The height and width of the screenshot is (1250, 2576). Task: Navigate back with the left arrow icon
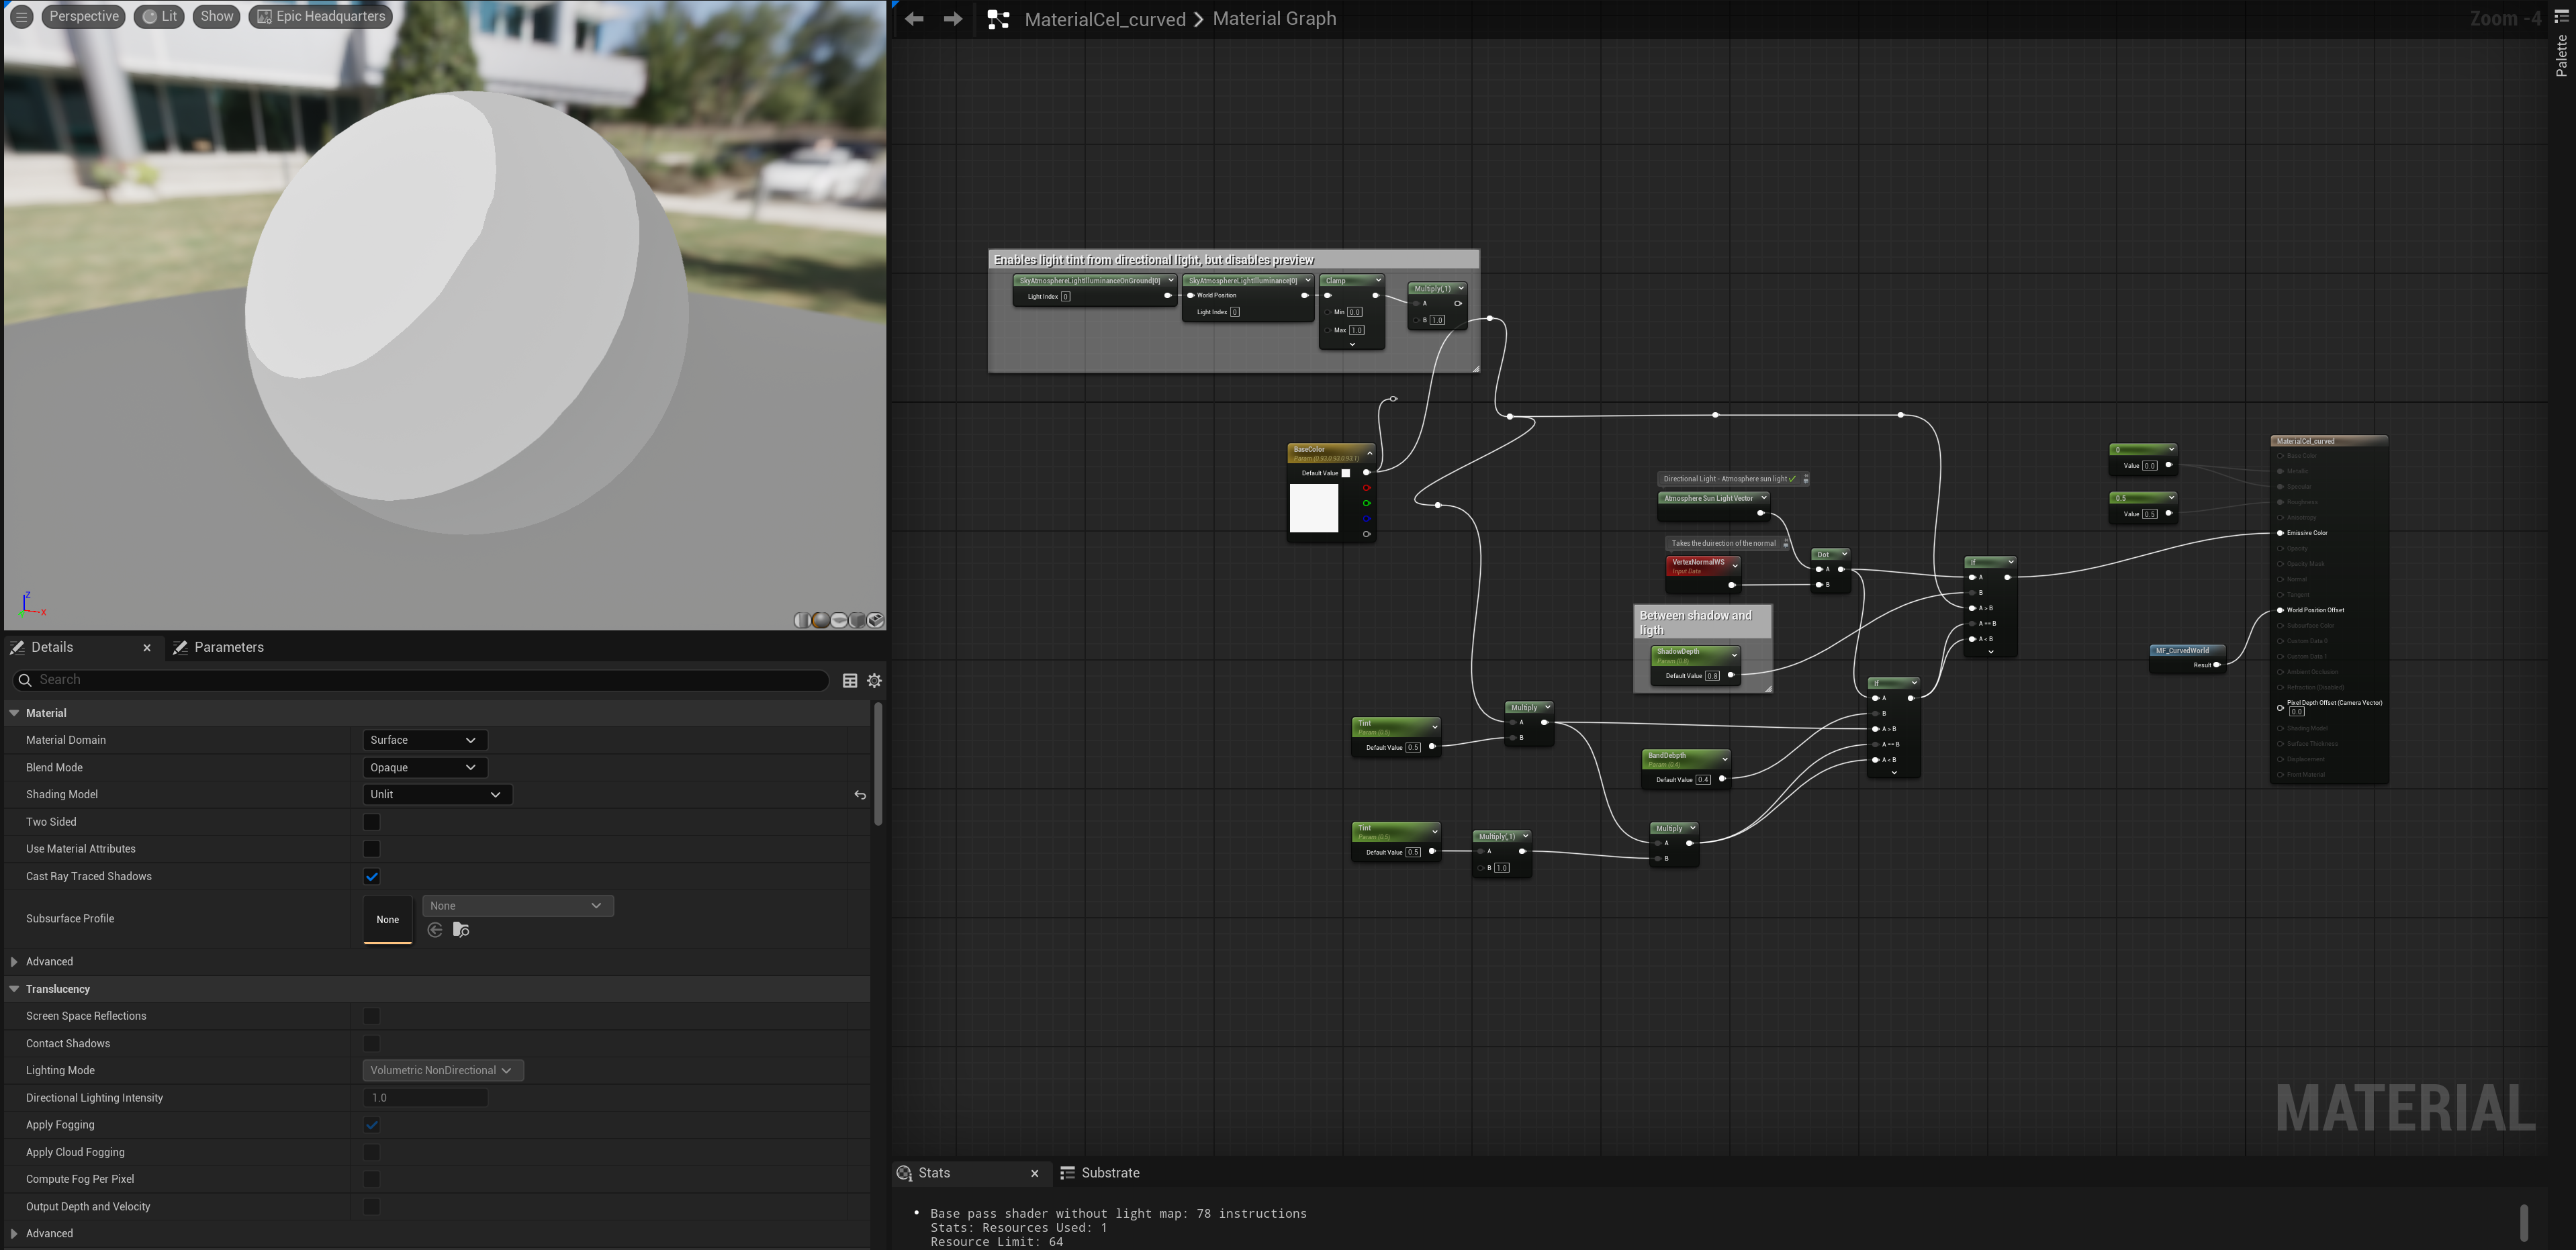(x=913, y=18)
